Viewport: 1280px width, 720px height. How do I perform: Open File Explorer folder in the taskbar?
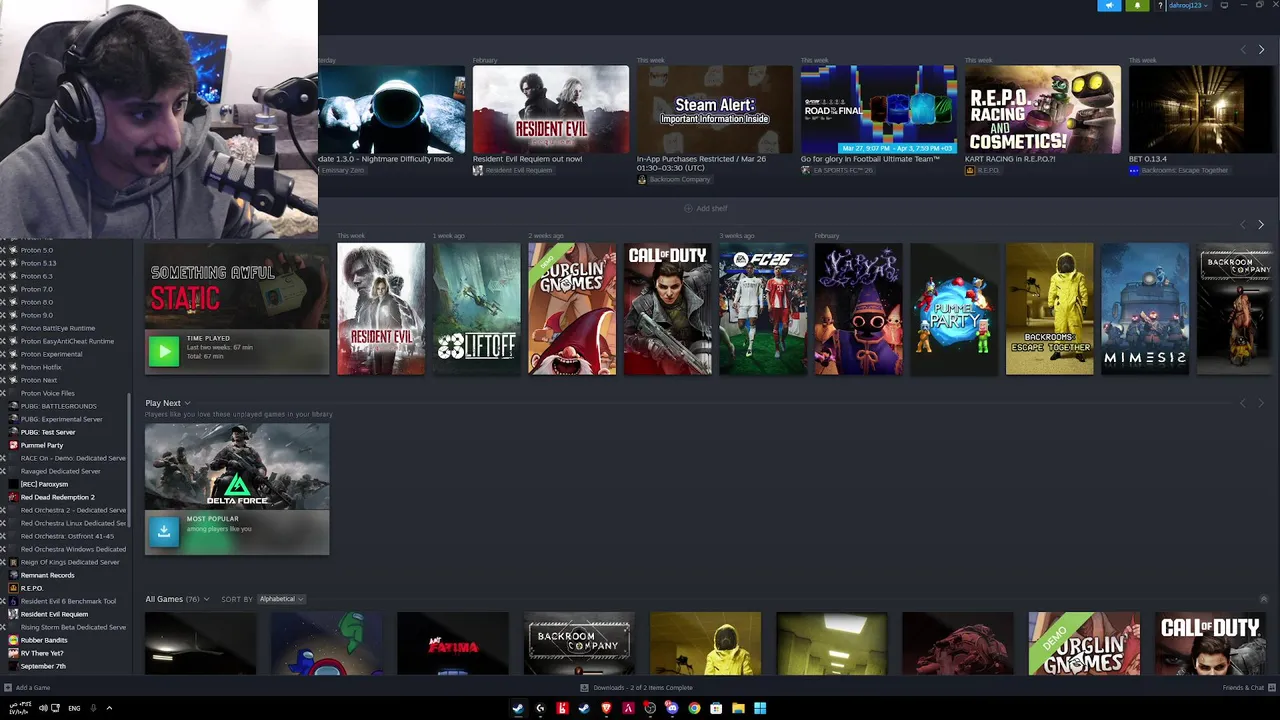click(x=738, y=708)
